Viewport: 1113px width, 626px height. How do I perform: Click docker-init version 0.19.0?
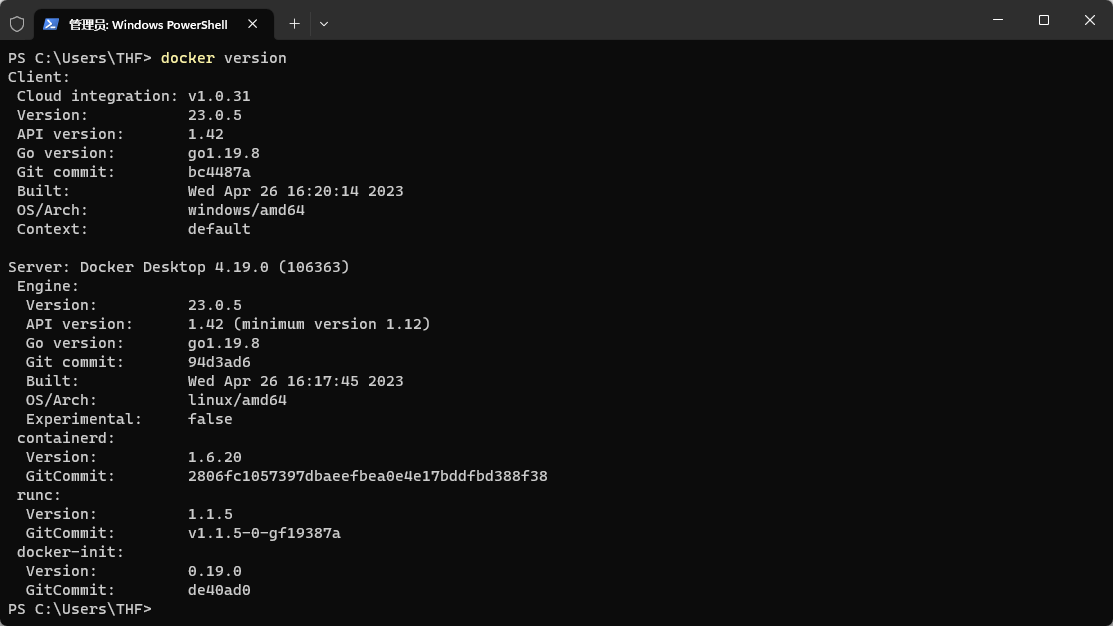[x=214, y=571]
